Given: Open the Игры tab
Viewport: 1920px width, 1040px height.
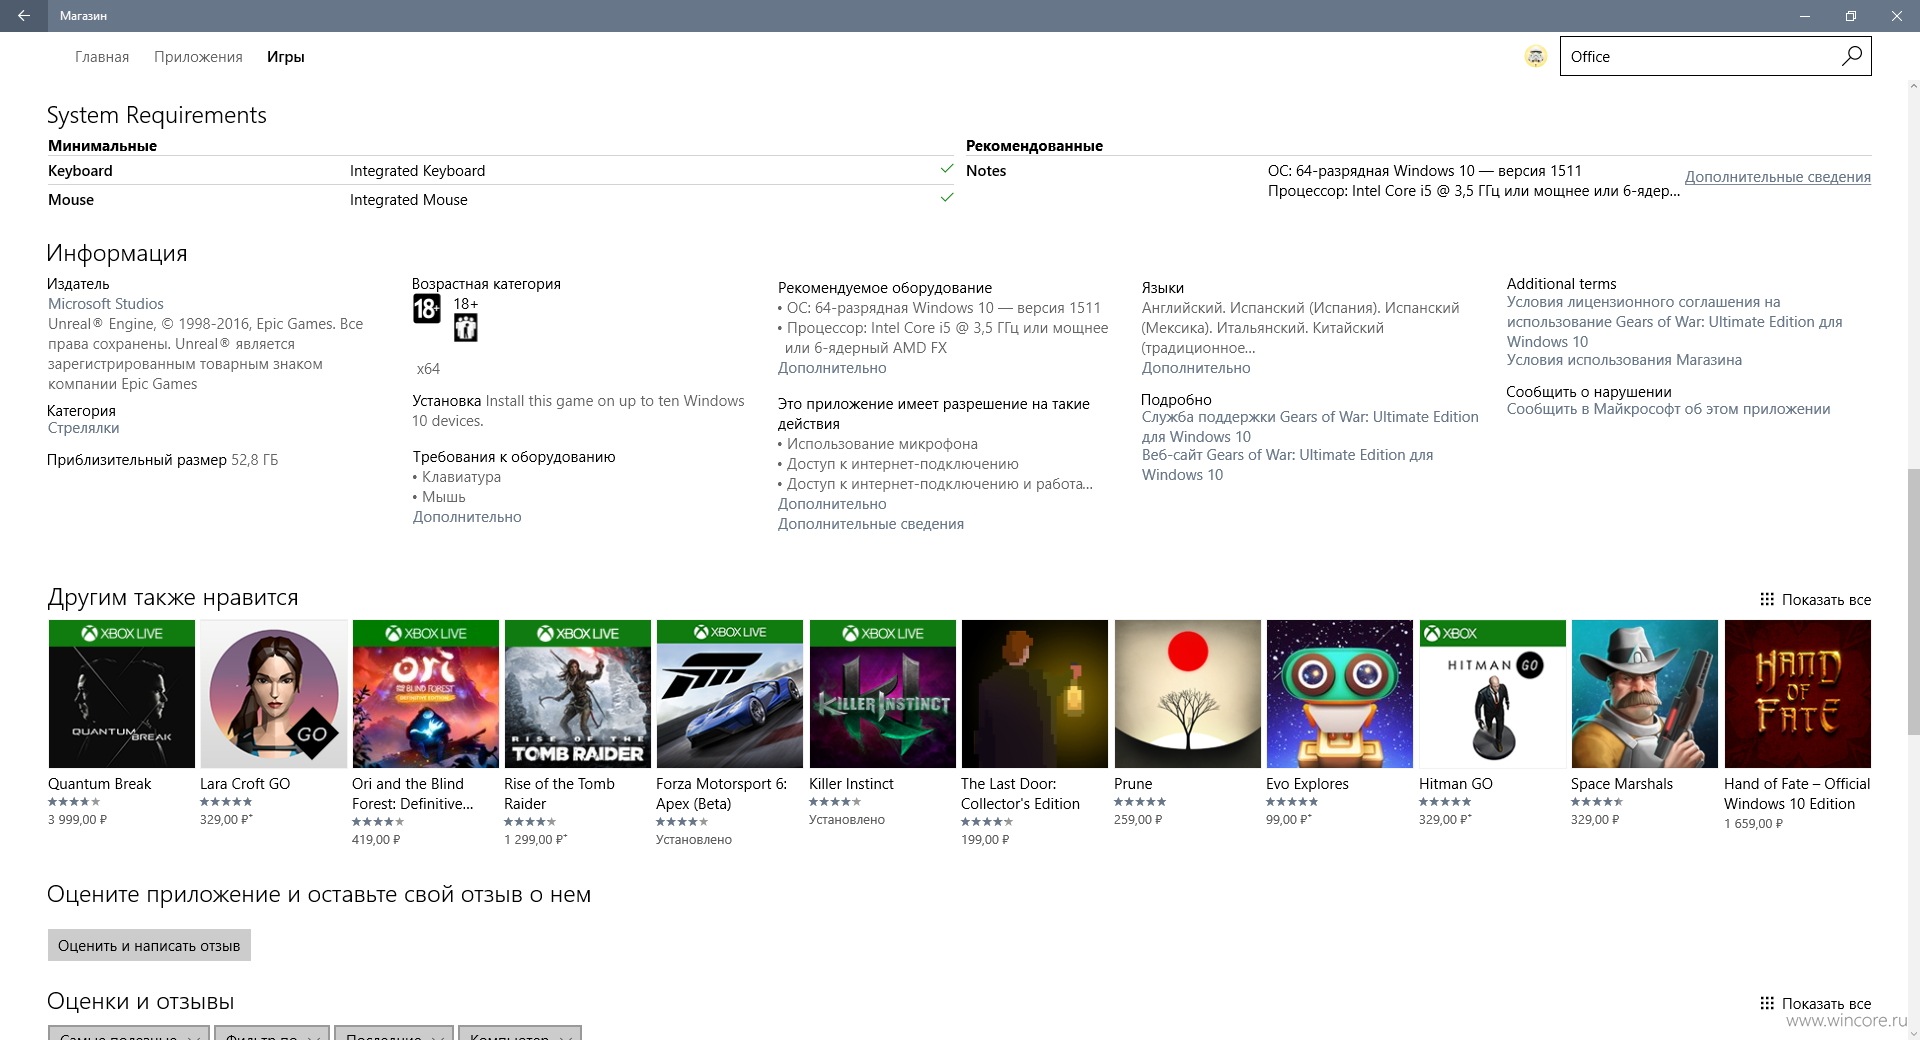Looking at the screenshot, I should coord(285,57).
